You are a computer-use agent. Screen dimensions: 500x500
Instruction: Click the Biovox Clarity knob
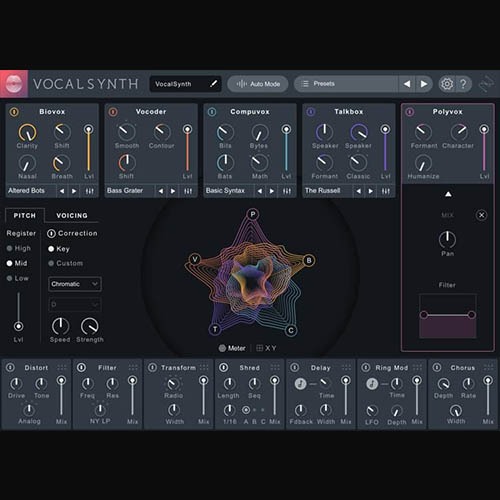pos(27,133)
